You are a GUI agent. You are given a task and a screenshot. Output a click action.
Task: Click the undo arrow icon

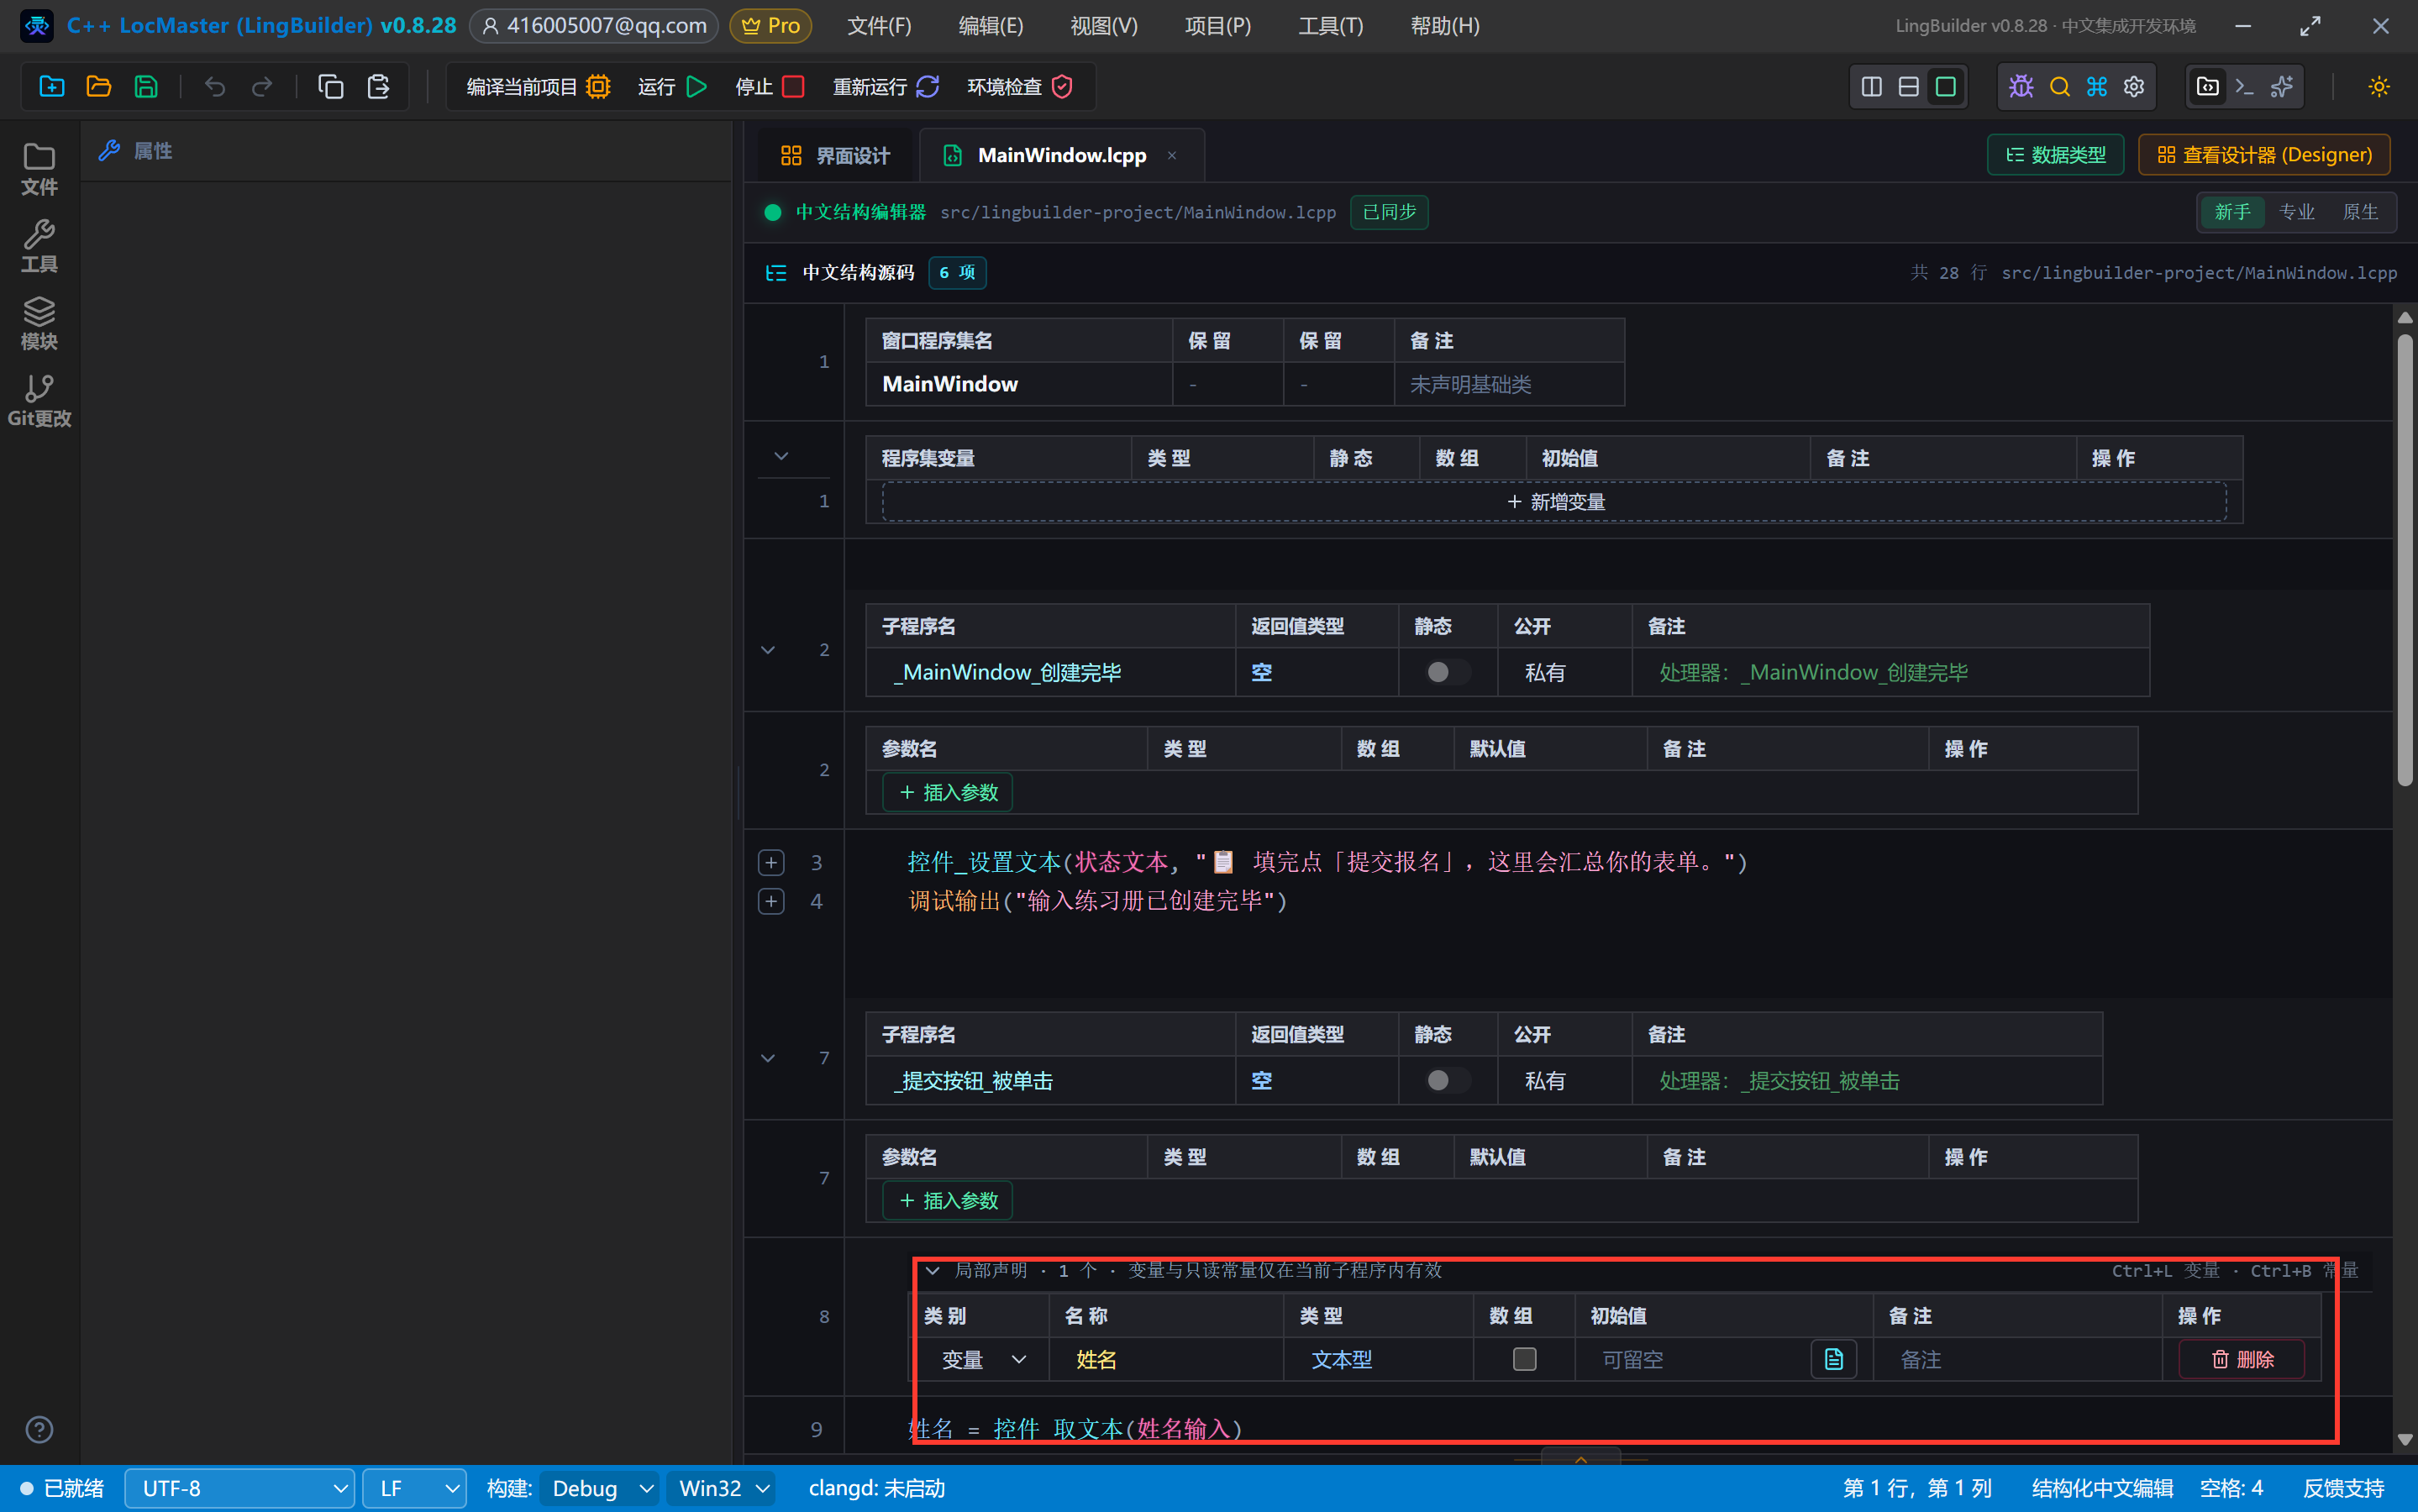[214, 87]
